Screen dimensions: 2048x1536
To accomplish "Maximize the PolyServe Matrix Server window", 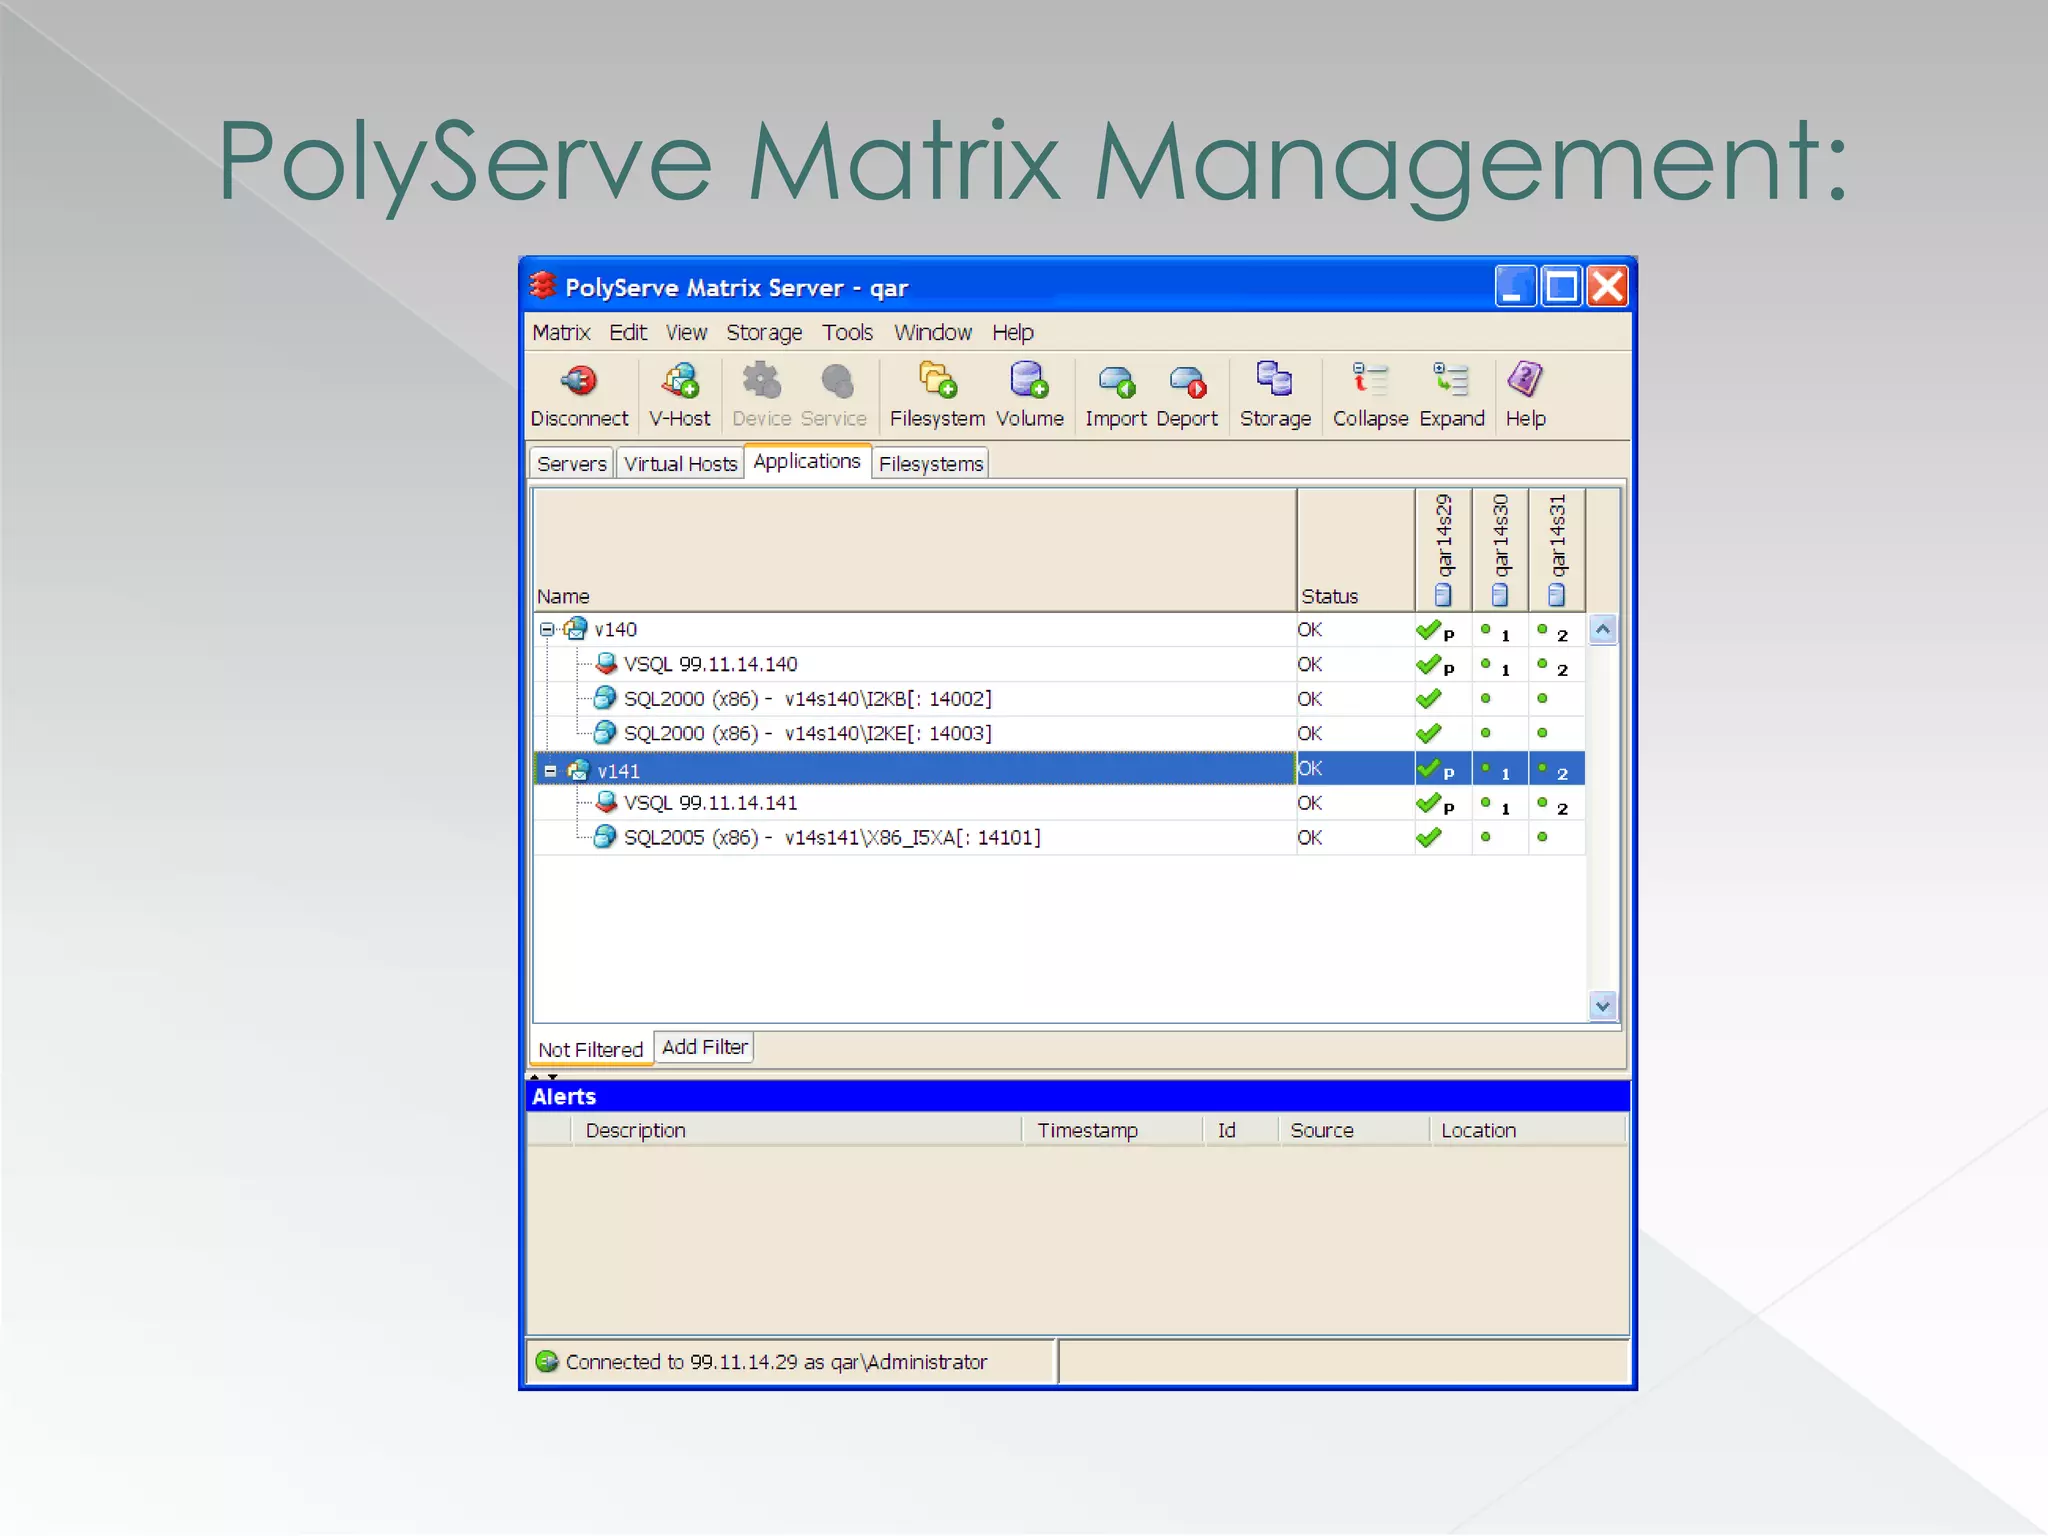I will click(1561, 287).
